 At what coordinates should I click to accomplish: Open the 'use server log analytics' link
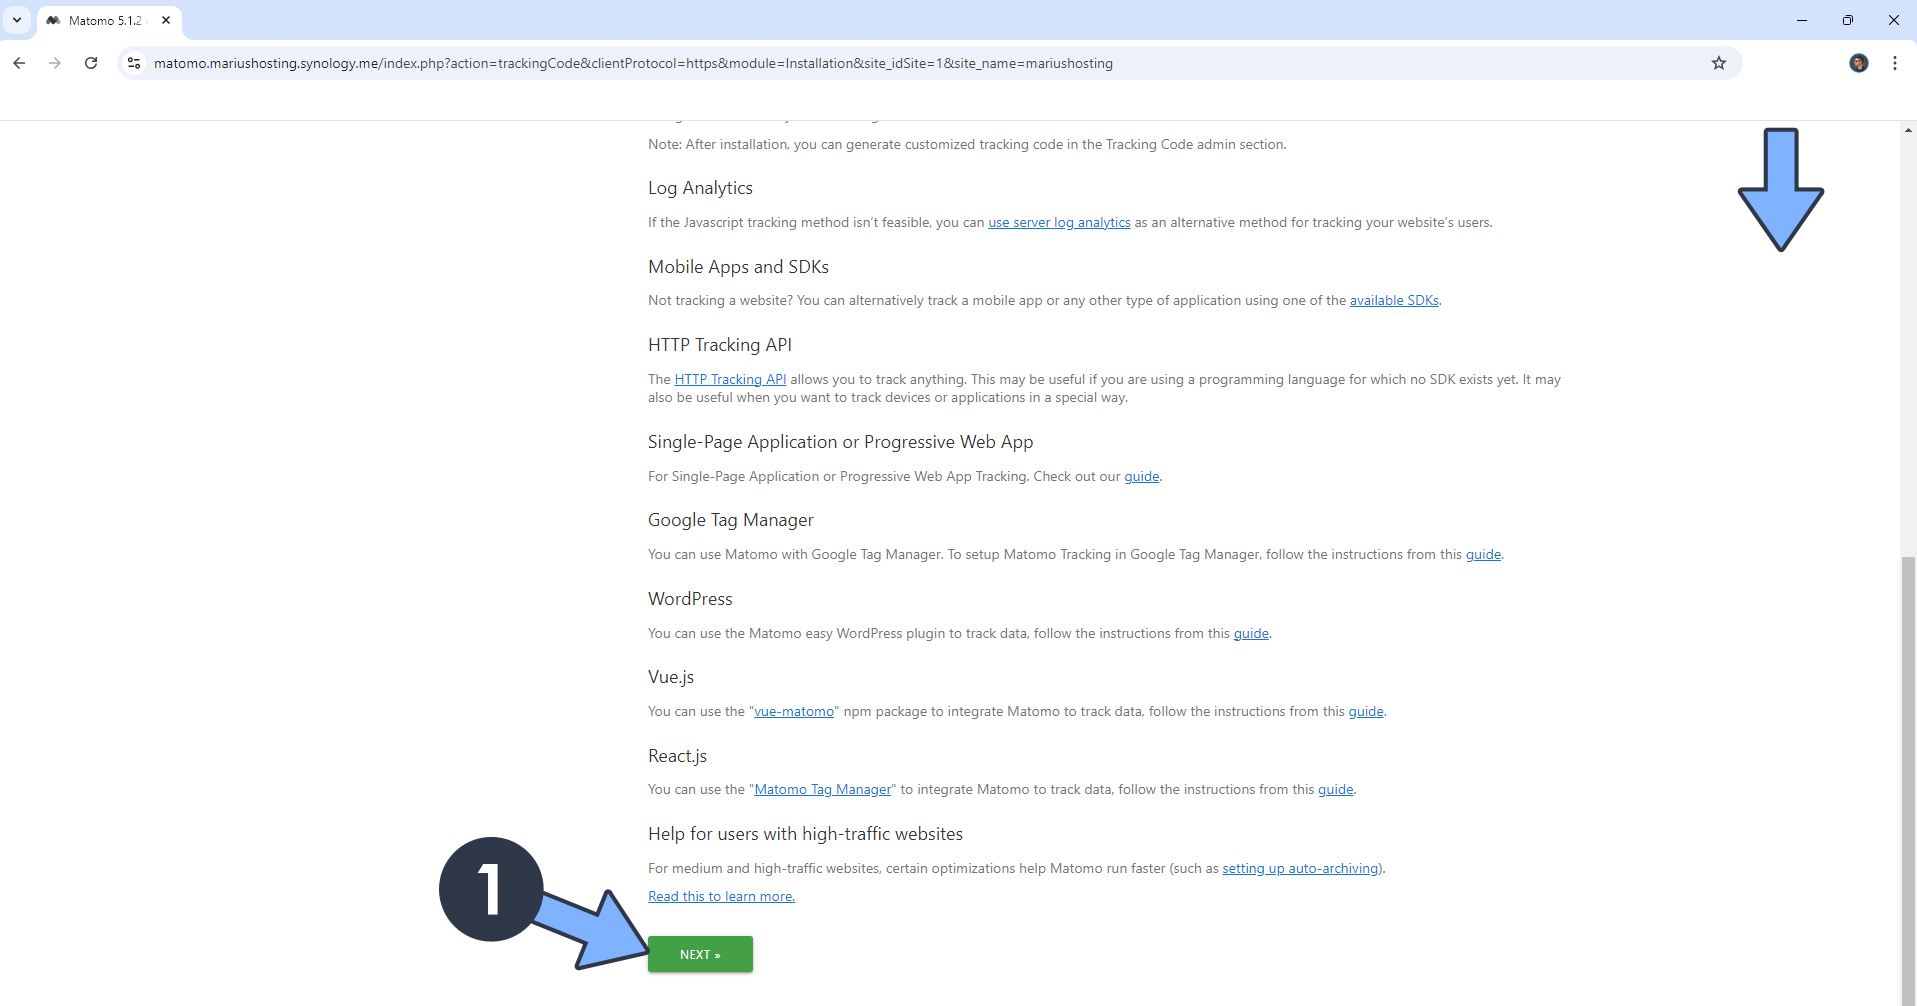[1059, 223]
